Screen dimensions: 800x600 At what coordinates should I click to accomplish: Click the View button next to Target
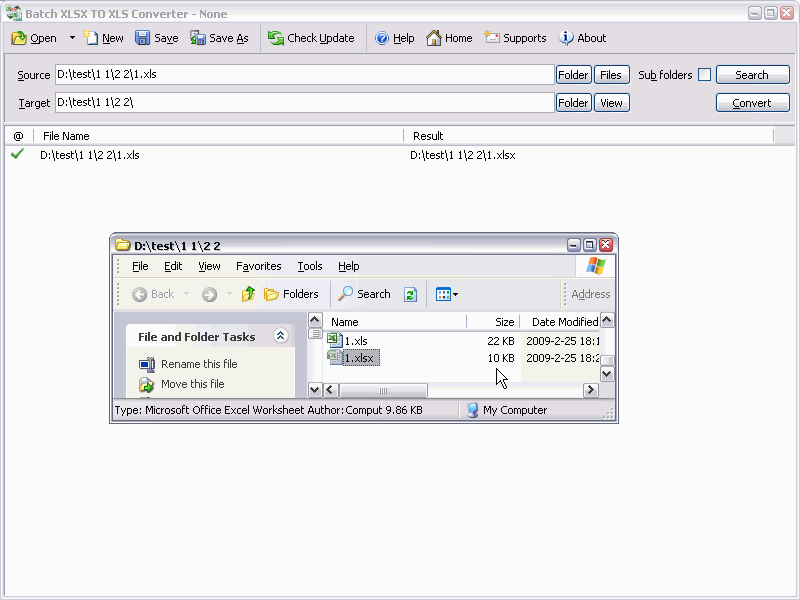coord(611,103)
